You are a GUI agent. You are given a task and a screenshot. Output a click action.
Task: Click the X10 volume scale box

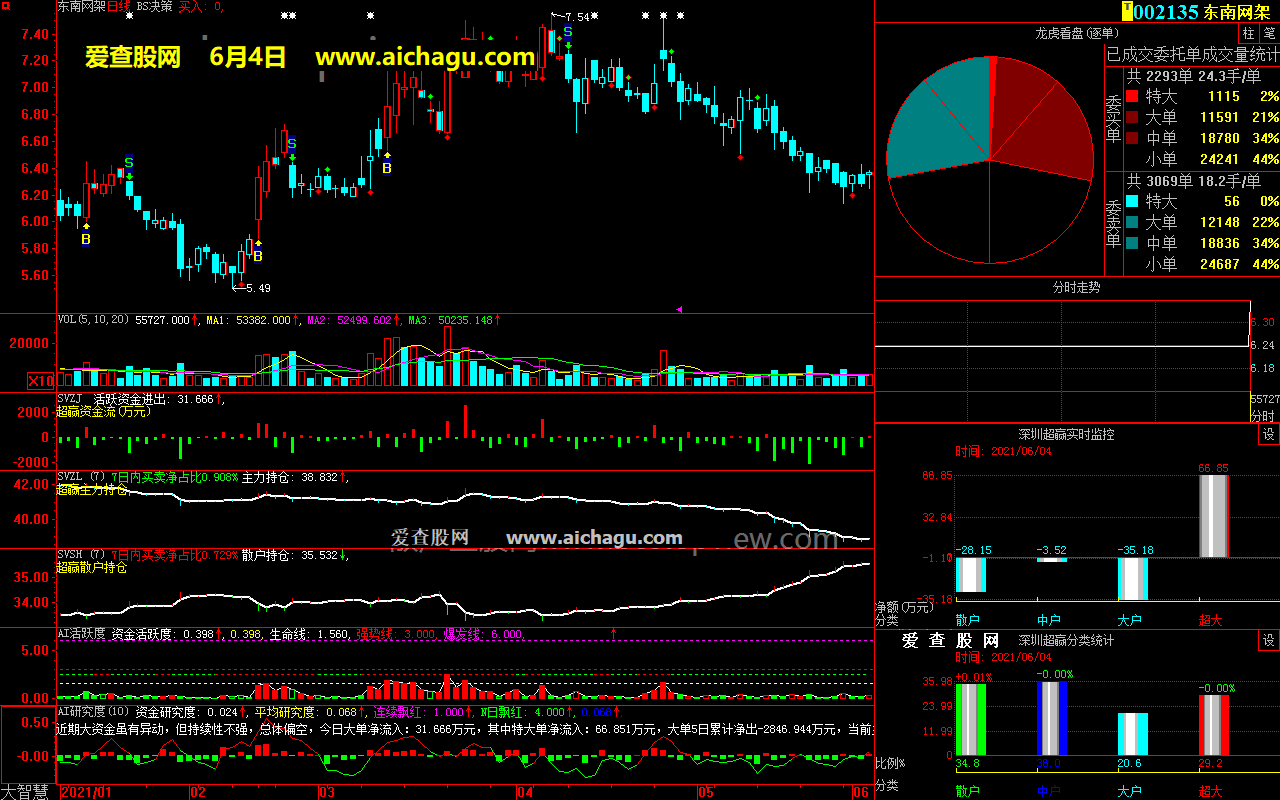(41, 381)
